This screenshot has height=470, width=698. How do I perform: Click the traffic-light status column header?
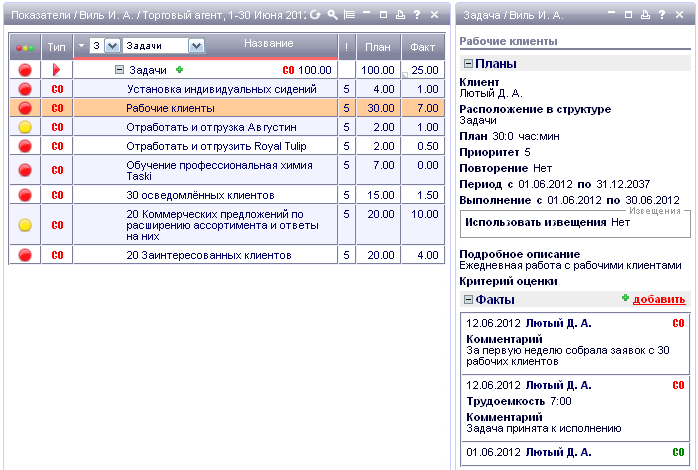pyautogui.click(x=25, y=47)
